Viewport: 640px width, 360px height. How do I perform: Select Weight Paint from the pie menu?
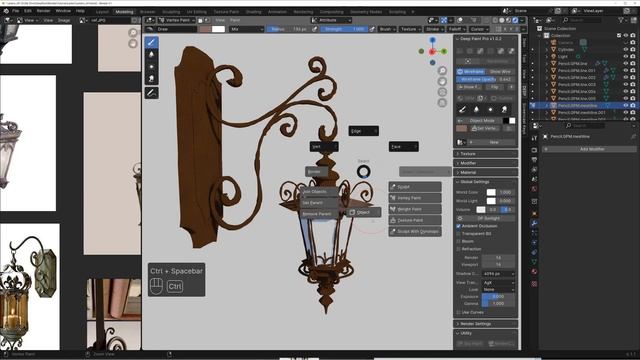(x=415, y=209)
